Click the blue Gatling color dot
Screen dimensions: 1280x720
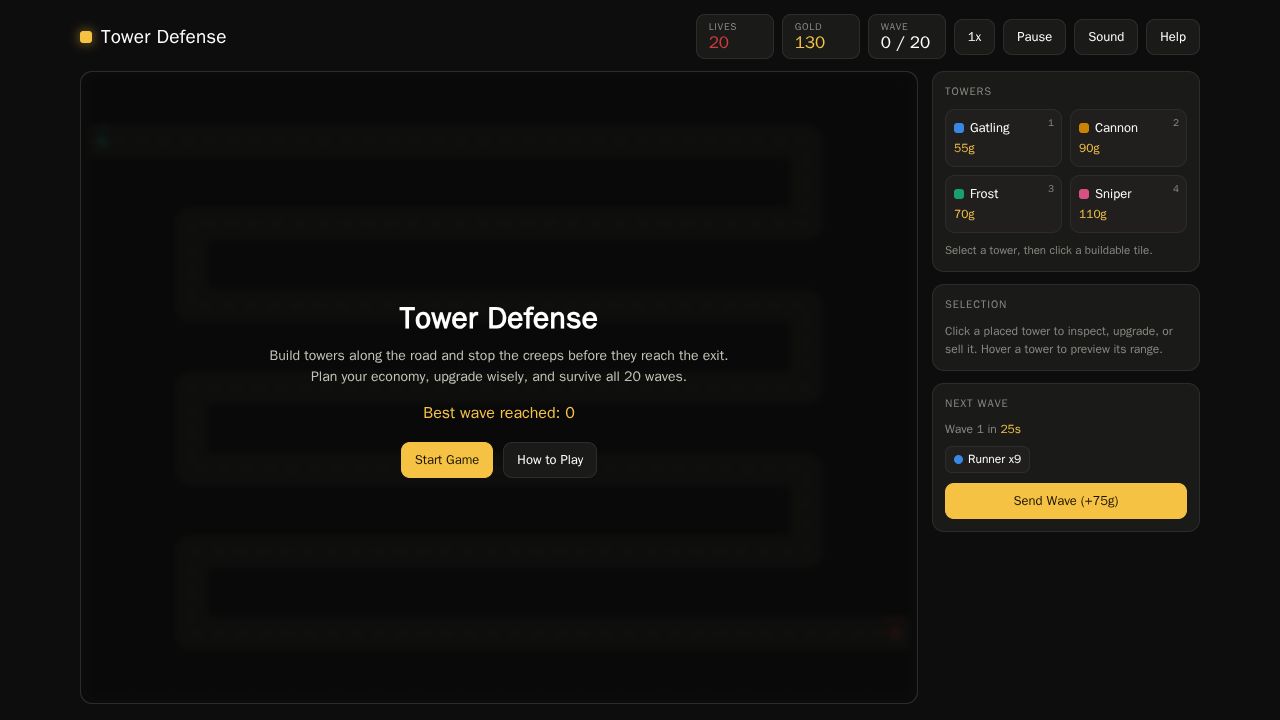click(x=959, y=128)
